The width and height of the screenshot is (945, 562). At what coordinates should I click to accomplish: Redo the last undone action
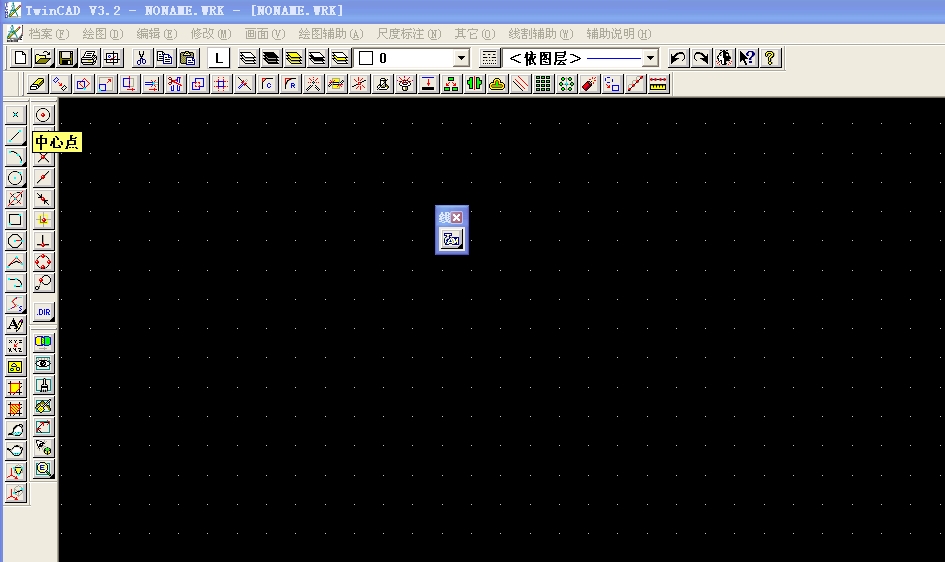click(x=701, y=58)
